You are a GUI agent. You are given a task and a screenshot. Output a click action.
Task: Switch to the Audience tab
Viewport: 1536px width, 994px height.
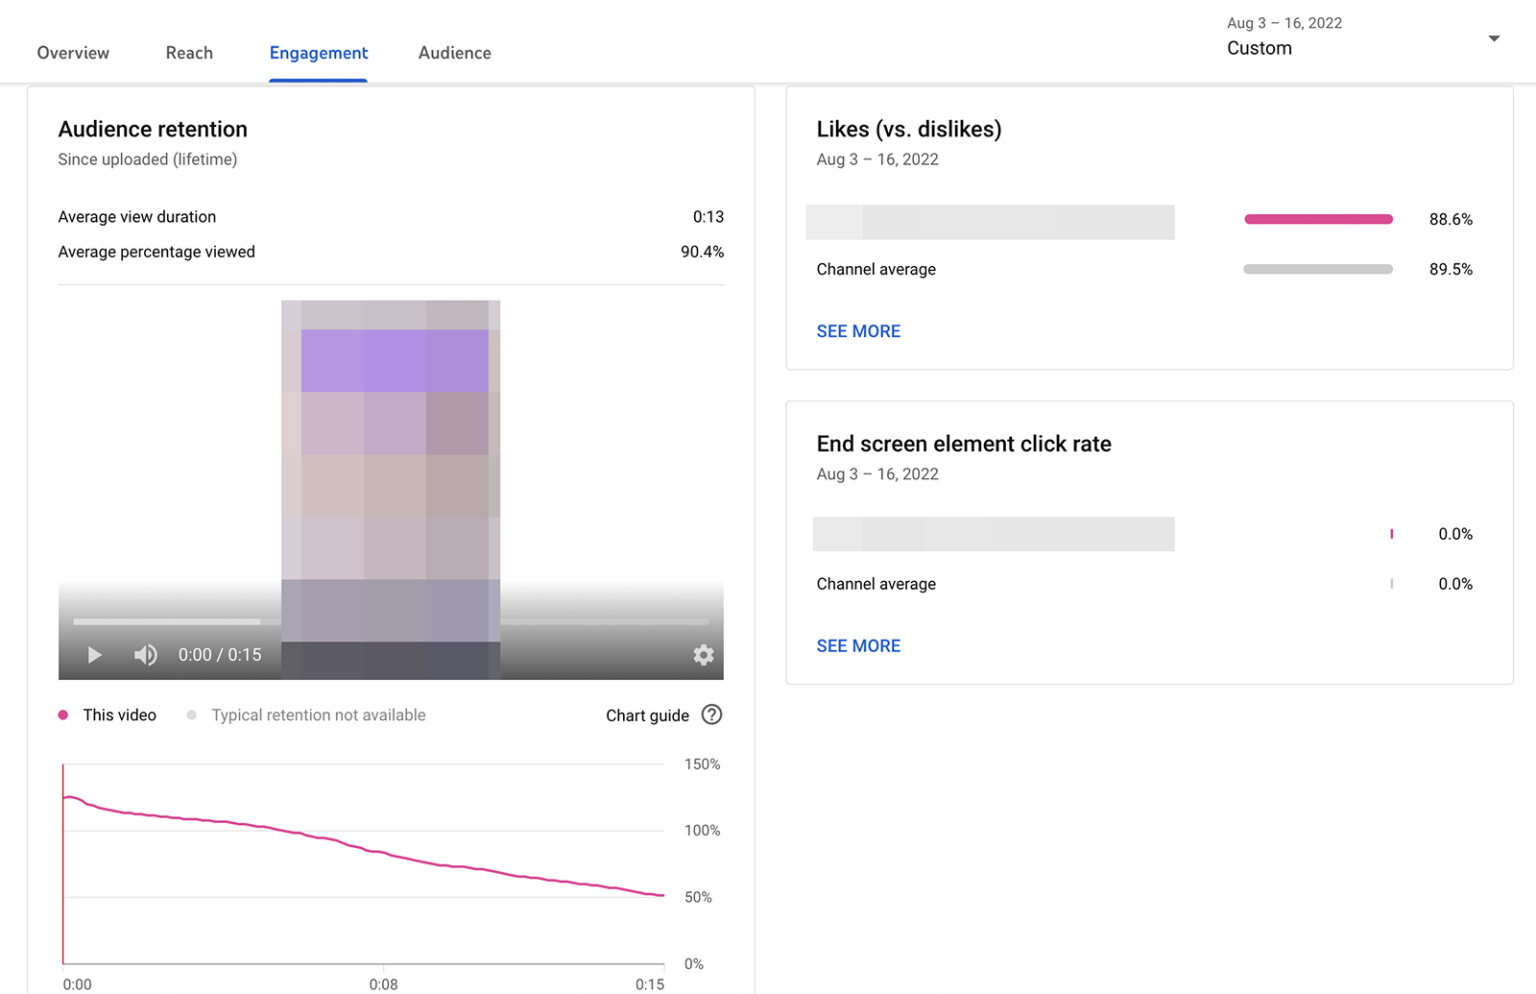pos(454,52)
